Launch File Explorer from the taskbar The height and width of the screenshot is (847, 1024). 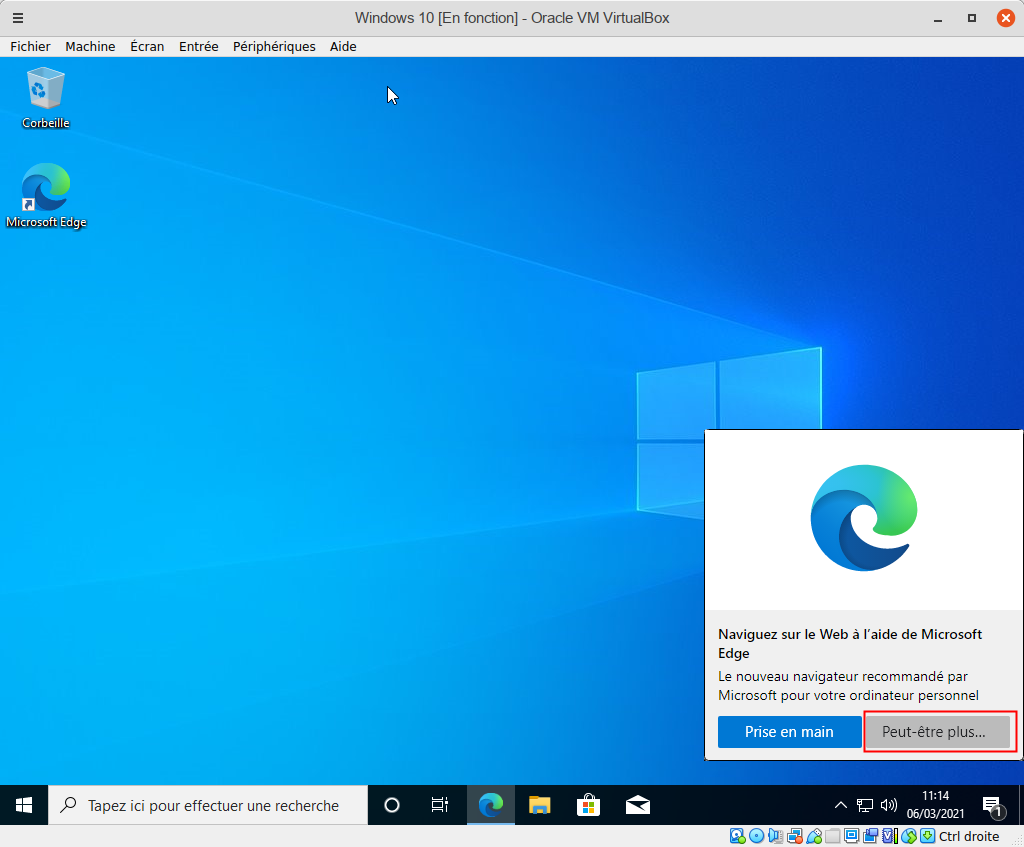[x=540, y=805]
